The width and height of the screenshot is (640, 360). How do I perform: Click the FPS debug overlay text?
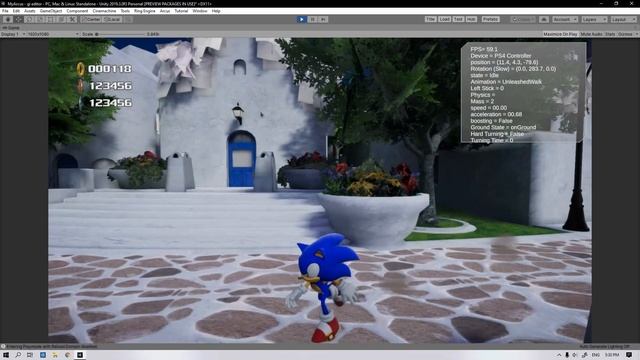pyautogui.click(x=484, y=49)
